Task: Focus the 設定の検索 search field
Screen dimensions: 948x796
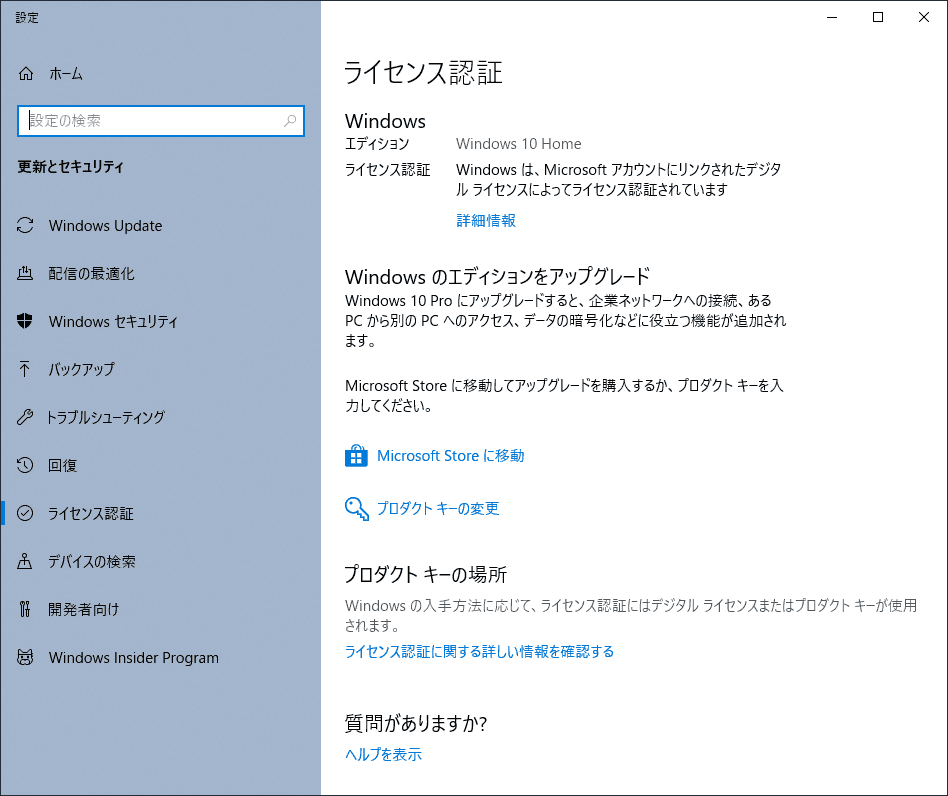Action: [x=150, y=121]
